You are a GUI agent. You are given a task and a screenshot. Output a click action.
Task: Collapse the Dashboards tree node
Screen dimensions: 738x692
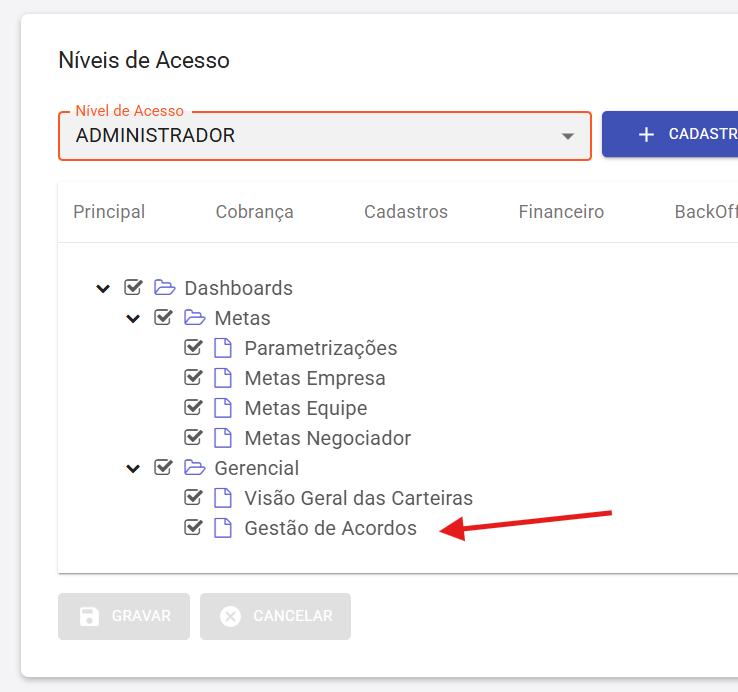coord(103,288)
